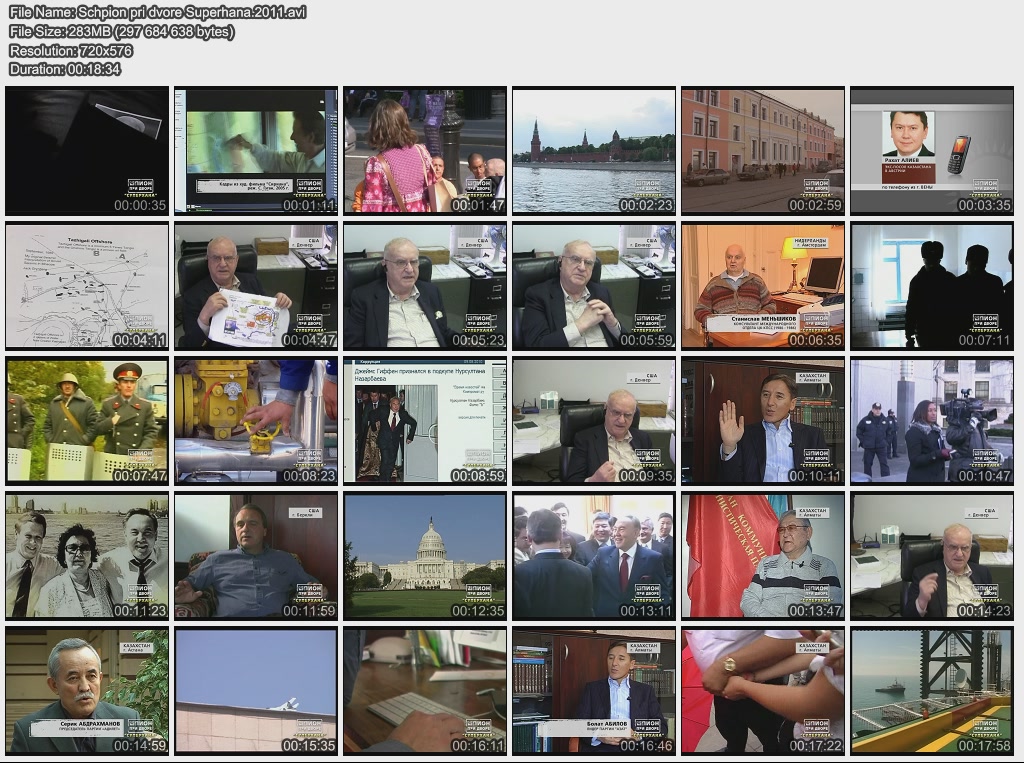This screenshot has height=763, width=1024.
Task: Click the news webpage screenshot thumbnail at 00:08:59
Action: pos(425,421)
